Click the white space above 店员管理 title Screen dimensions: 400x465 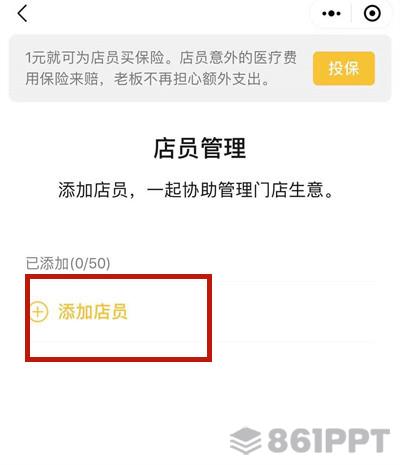click(200, 119)
